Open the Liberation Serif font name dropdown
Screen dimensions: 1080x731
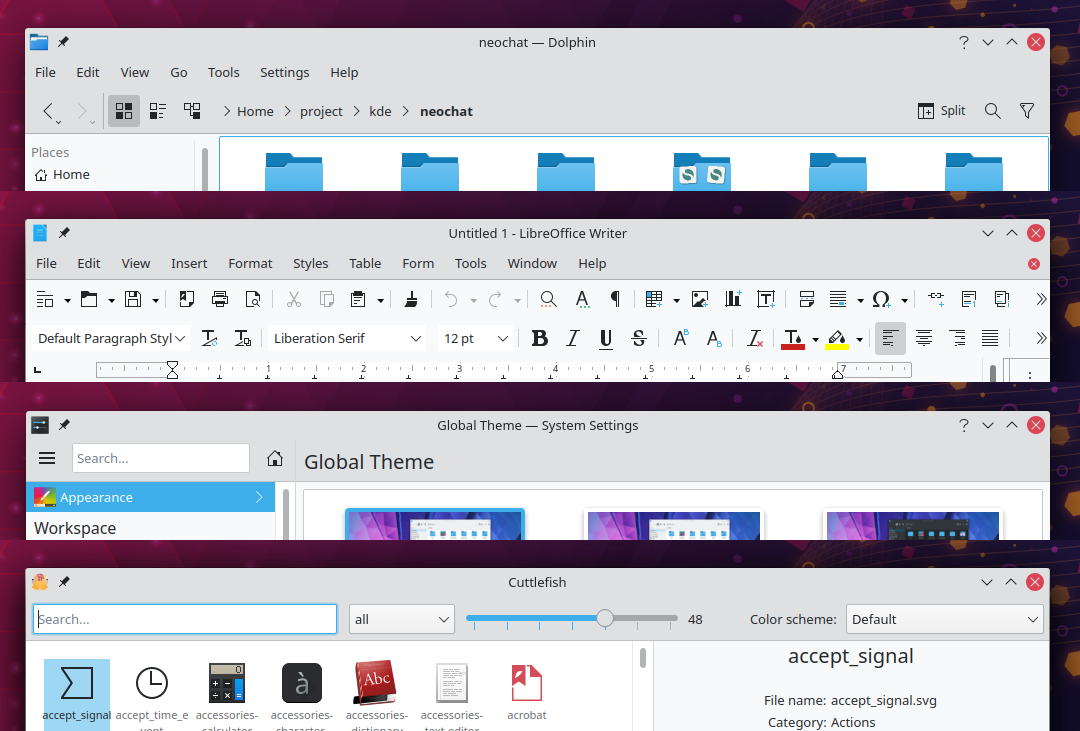(x=416, y=339)
